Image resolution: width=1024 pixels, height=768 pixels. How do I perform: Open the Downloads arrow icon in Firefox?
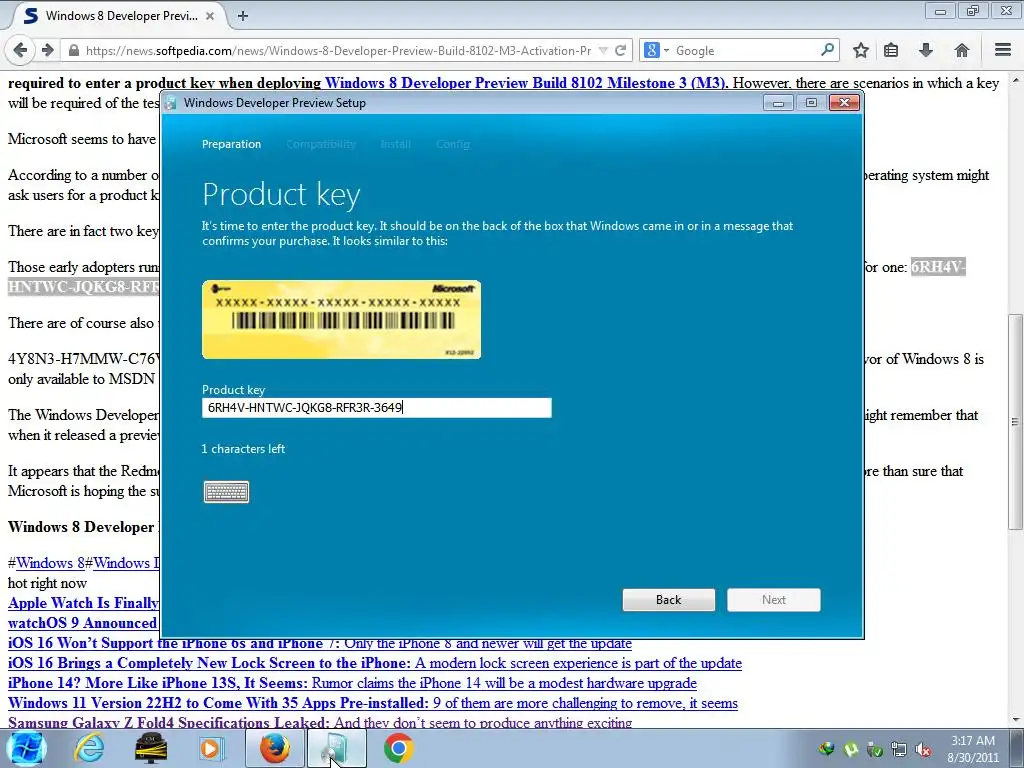point(925,50)
